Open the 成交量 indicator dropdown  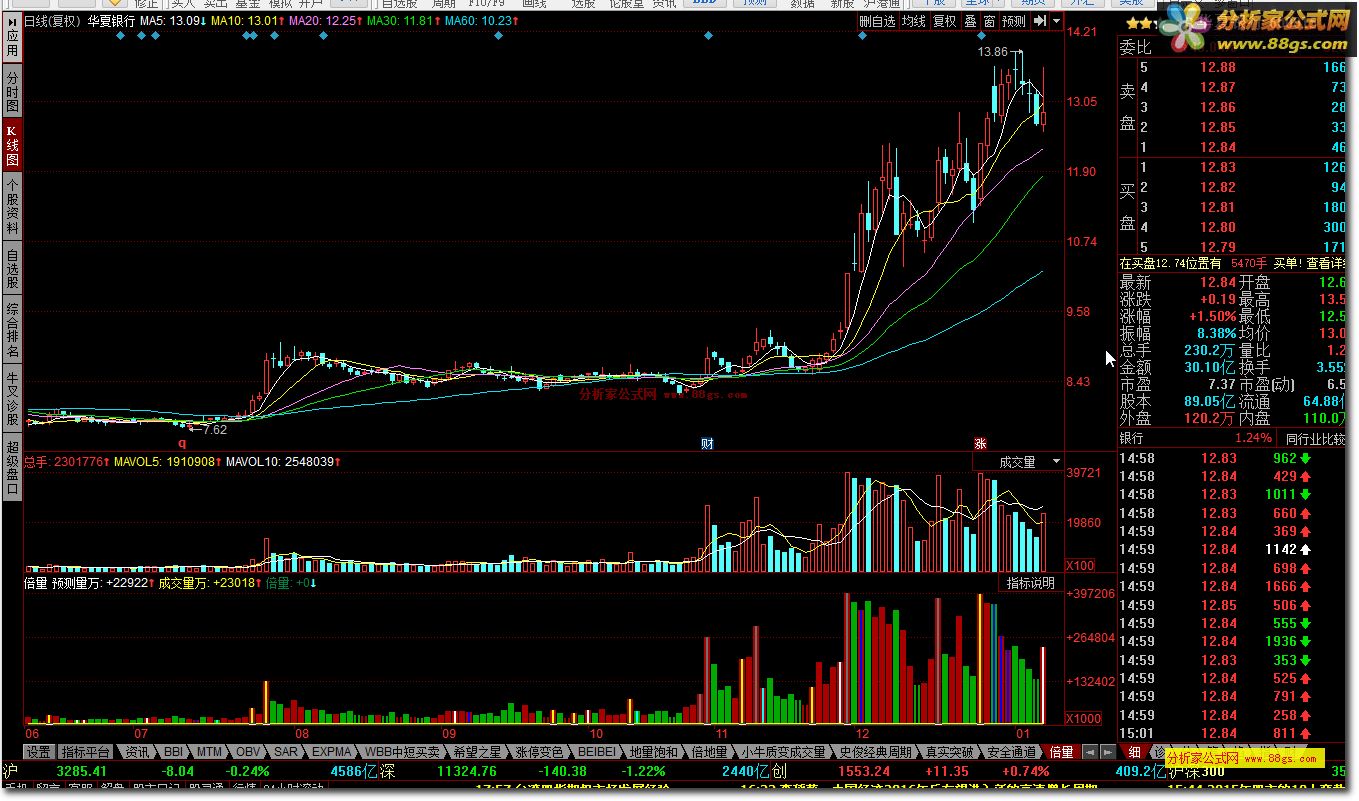(x=1018, y=462)
